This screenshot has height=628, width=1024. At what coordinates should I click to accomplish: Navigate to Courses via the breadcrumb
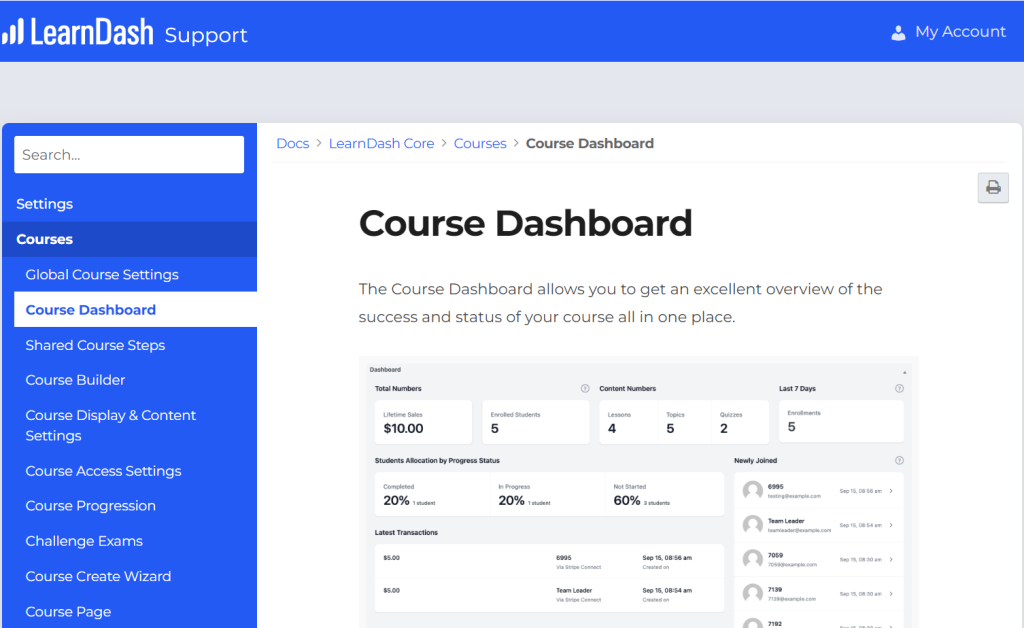click(x=480, y=143)
